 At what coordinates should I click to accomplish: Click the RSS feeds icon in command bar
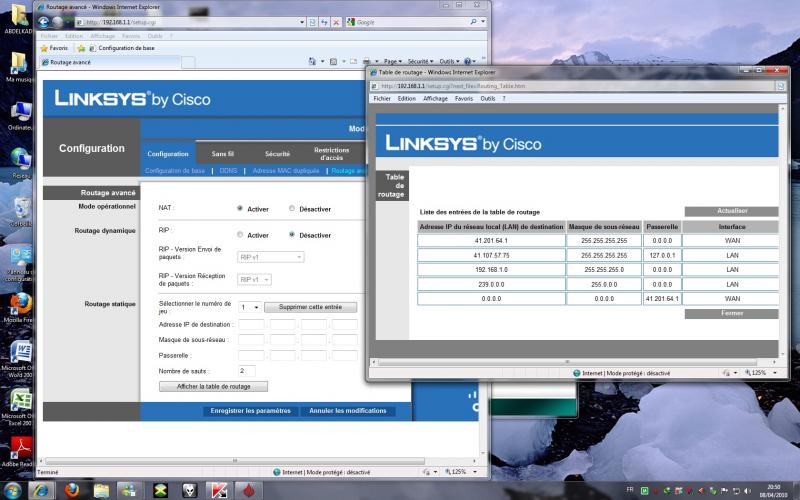click(x=333, y=61)
